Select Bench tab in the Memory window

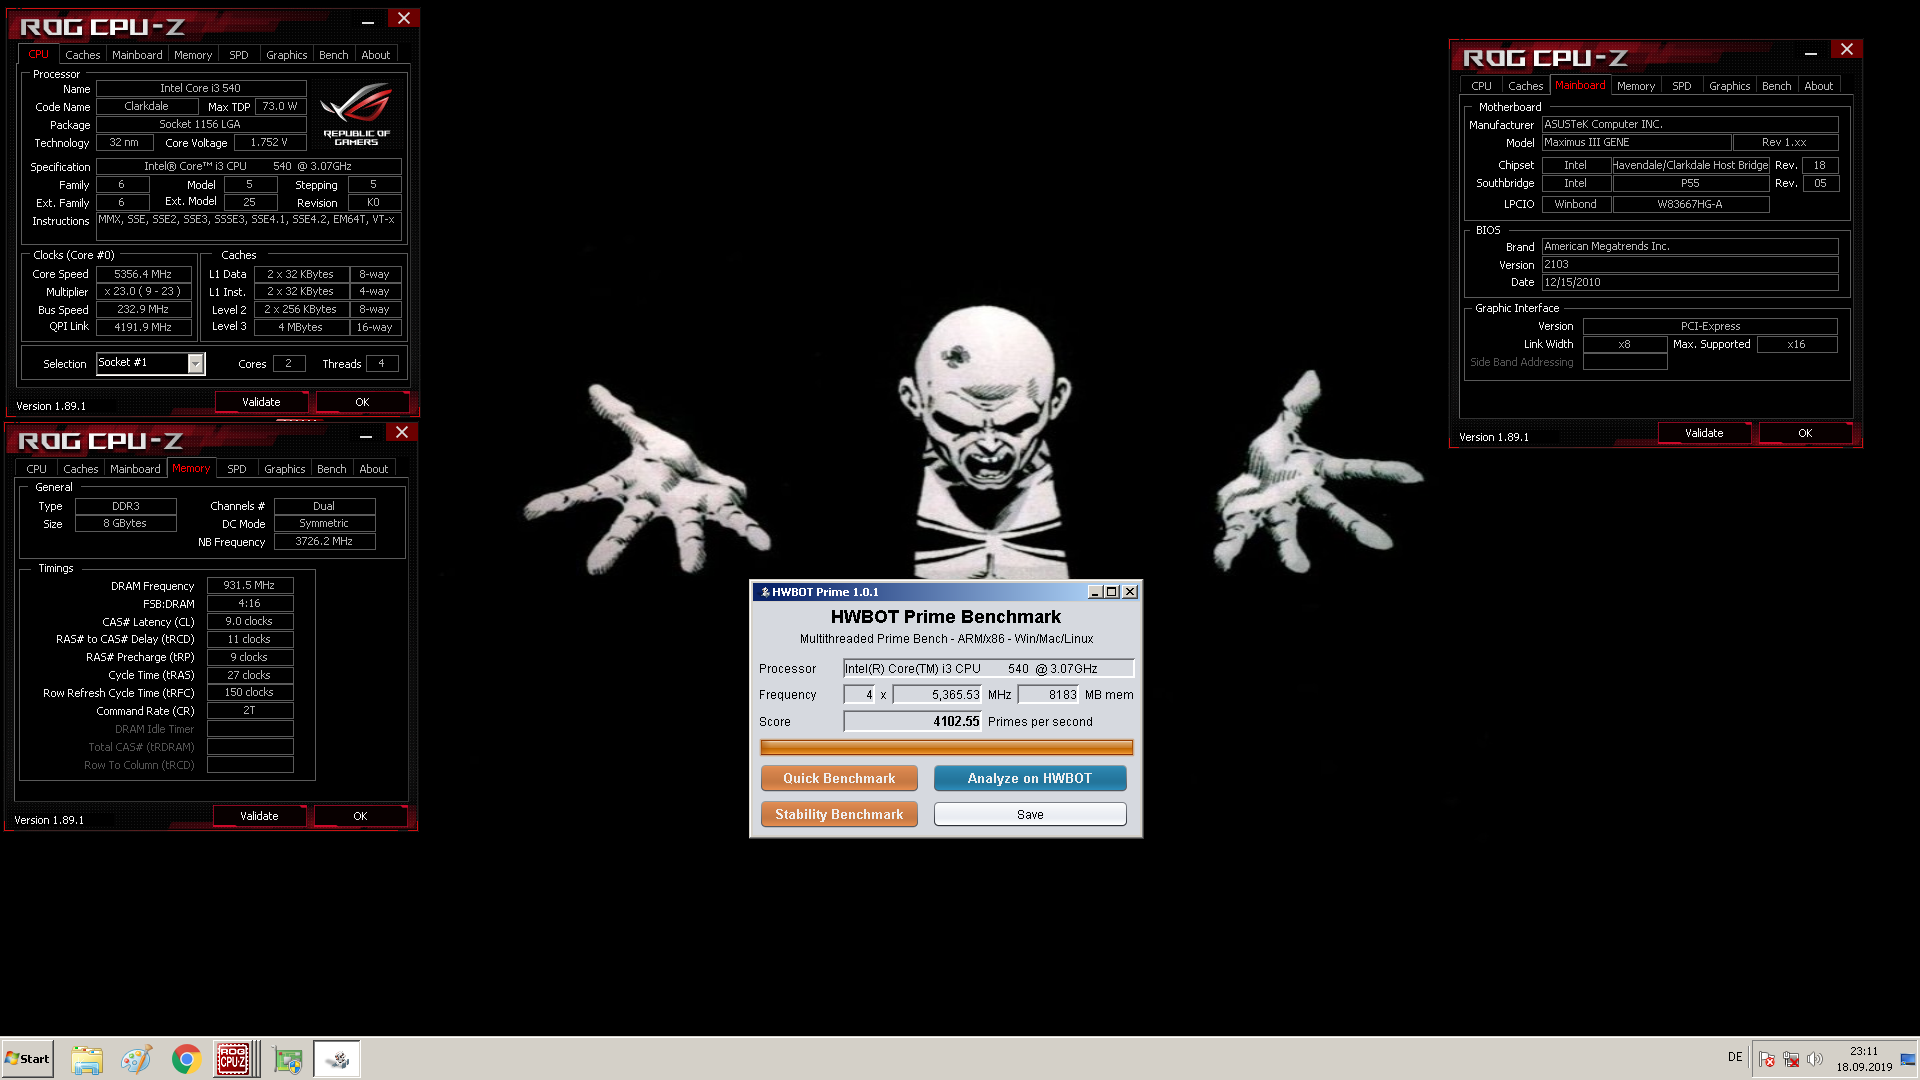point(332,469)
